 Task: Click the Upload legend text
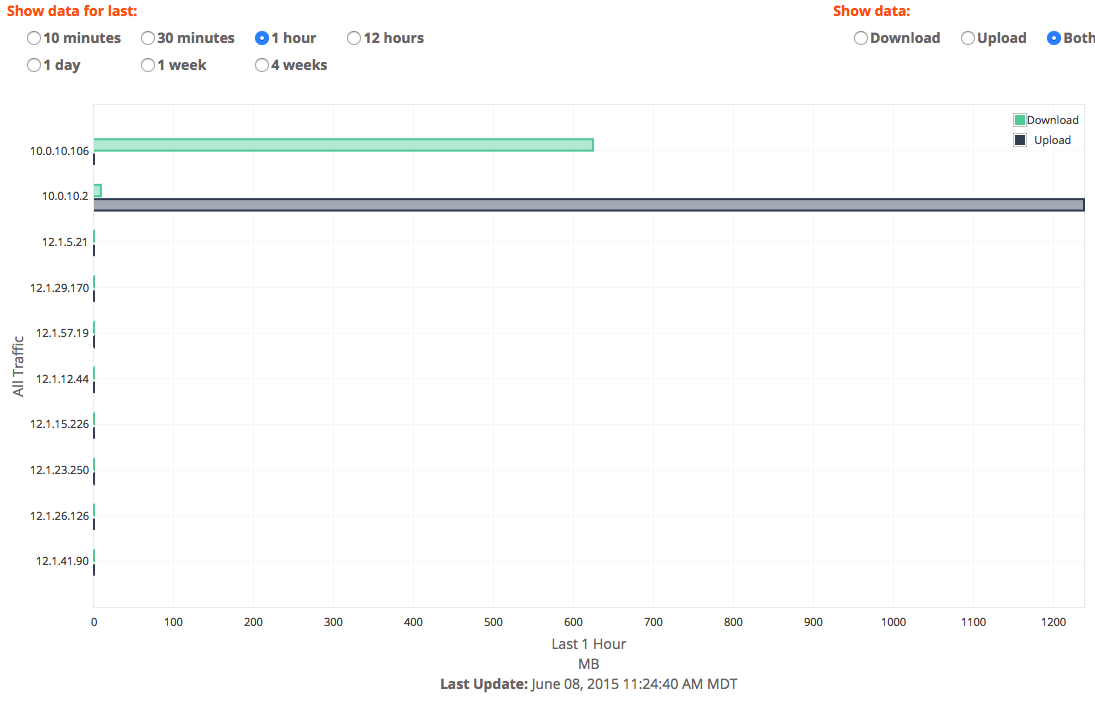tap(1052, 140)
